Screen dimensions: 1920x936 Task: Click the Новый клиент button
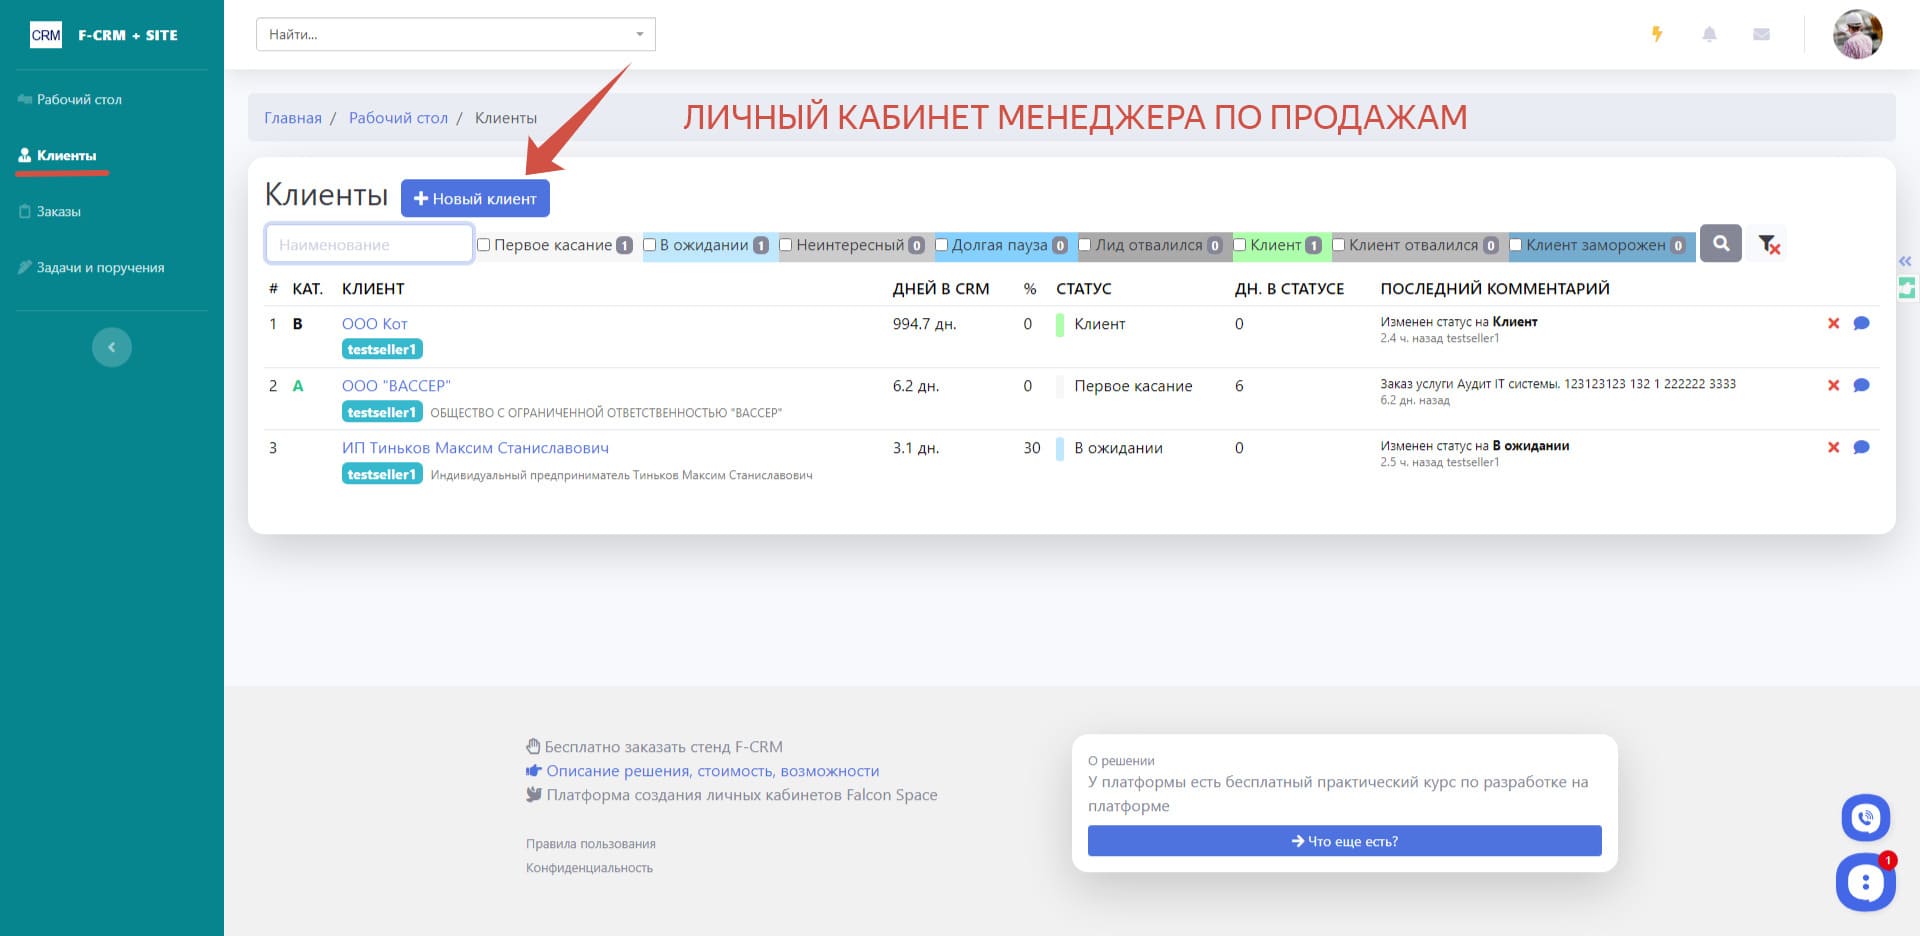(x=475, y=197)
